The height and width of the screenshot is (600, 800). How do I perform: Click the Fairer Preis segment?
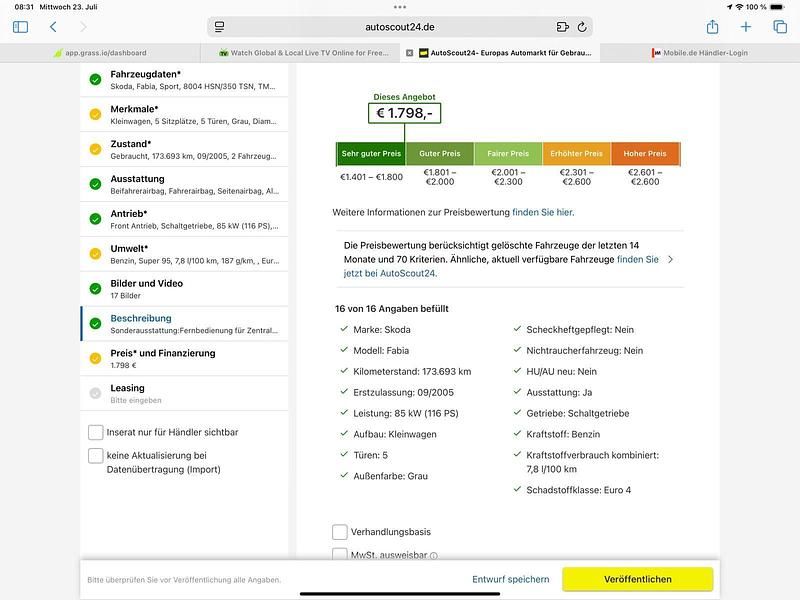tap(508, 154)
